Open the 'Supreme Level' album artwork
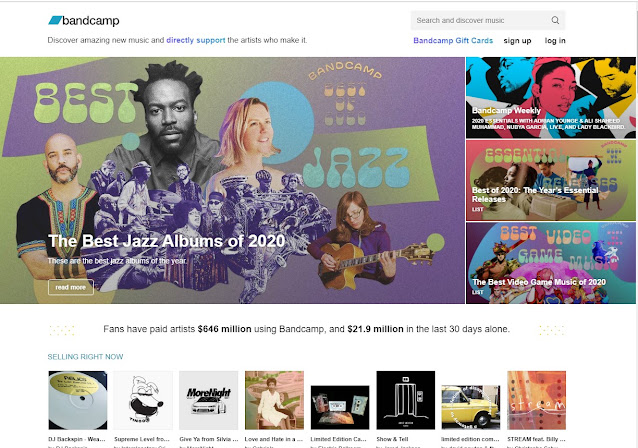This screenshot has width=638, height=448. [143, 400]
